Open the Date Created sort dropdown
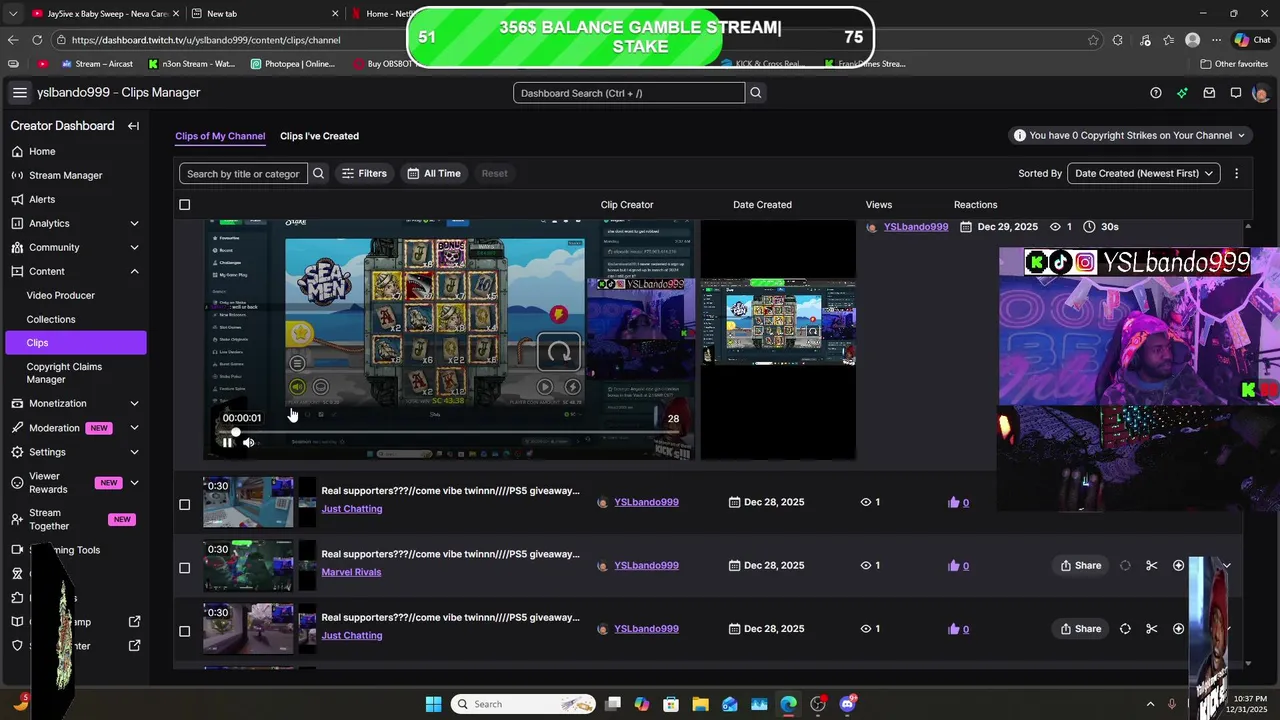This screenshot has height=720, width=1280. [1144, 173]
